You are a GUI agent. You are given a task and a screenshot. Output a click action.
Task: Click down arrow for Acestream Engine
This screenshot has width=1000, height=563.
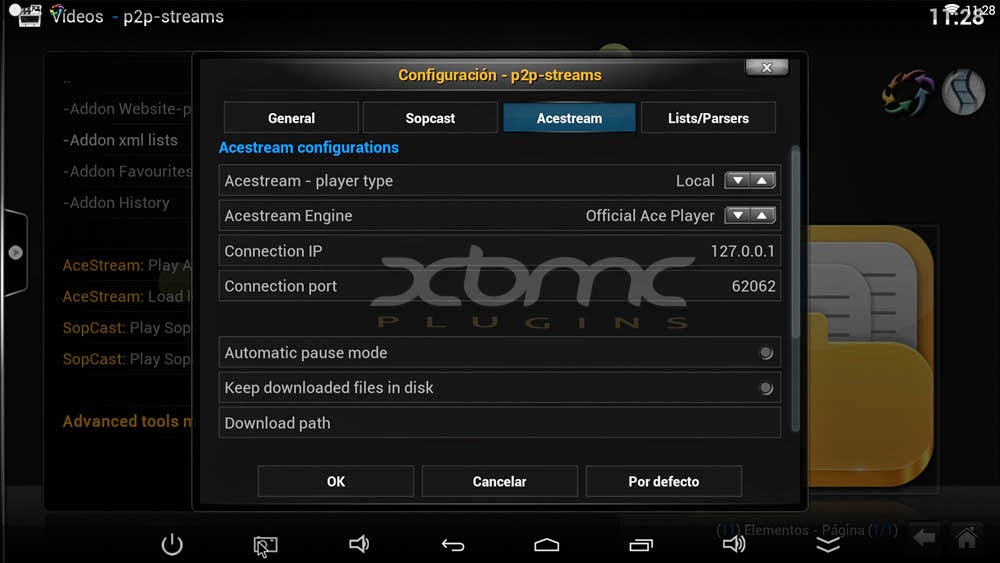tap(737, 216)
